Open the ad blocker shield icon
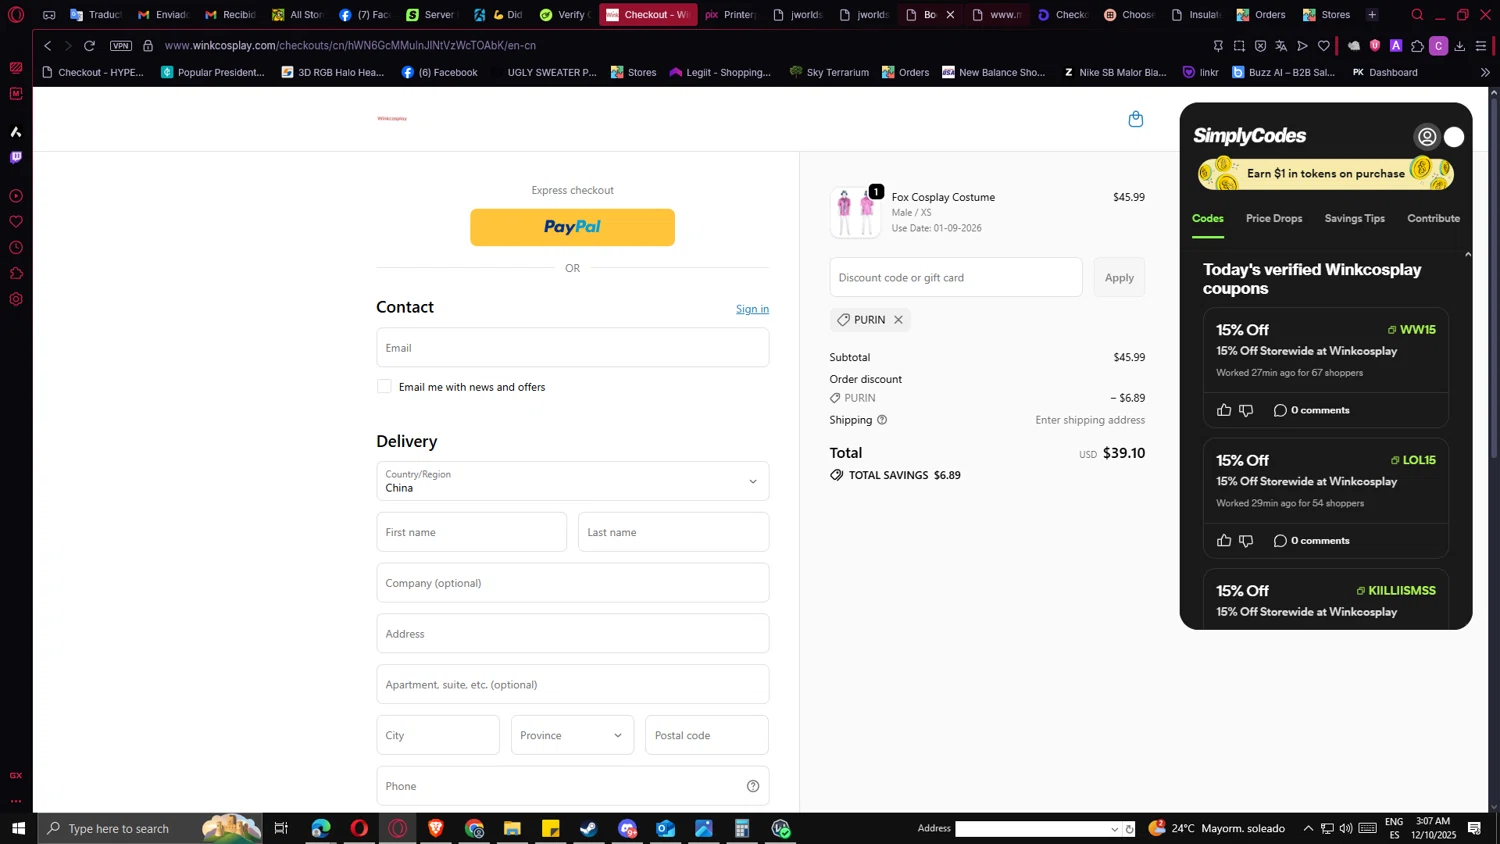The image size is (1500, 844). (1260, 46)
